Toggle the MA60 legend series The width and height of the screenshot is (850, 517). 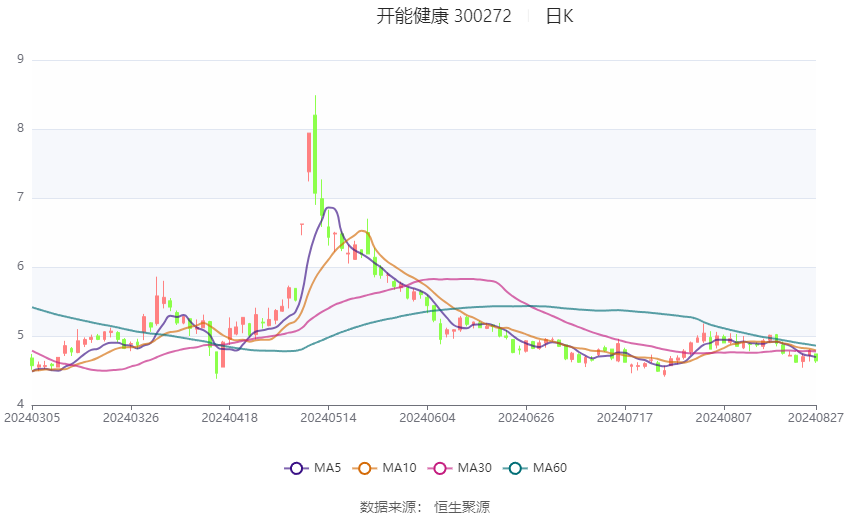click(535, 468)
